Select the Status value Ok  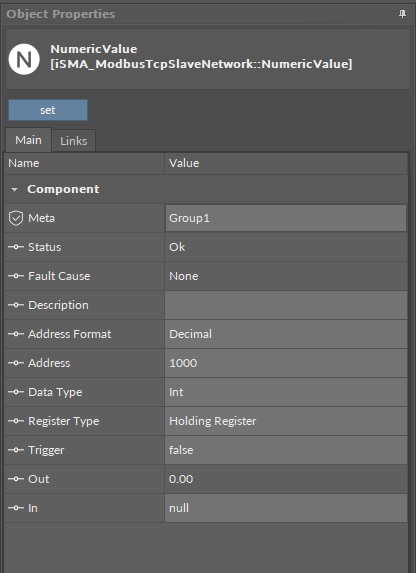tap(177, 247)
